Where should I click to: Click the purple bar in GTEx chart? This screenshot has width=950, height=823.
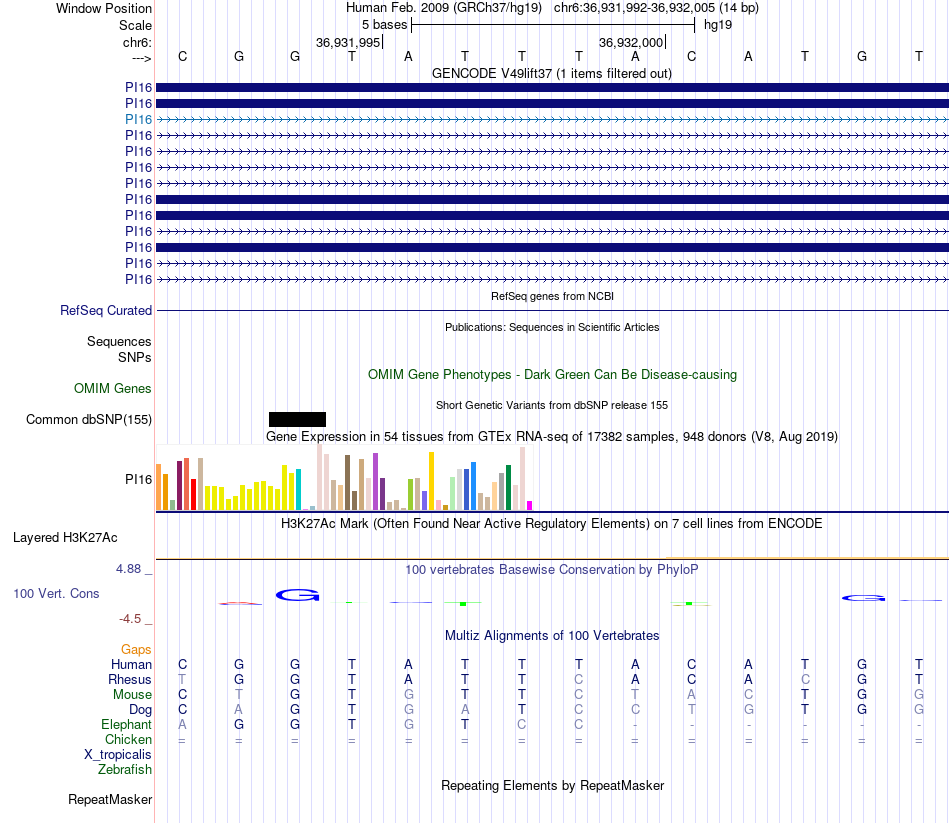pyautogui.click(x=376, y=481)
